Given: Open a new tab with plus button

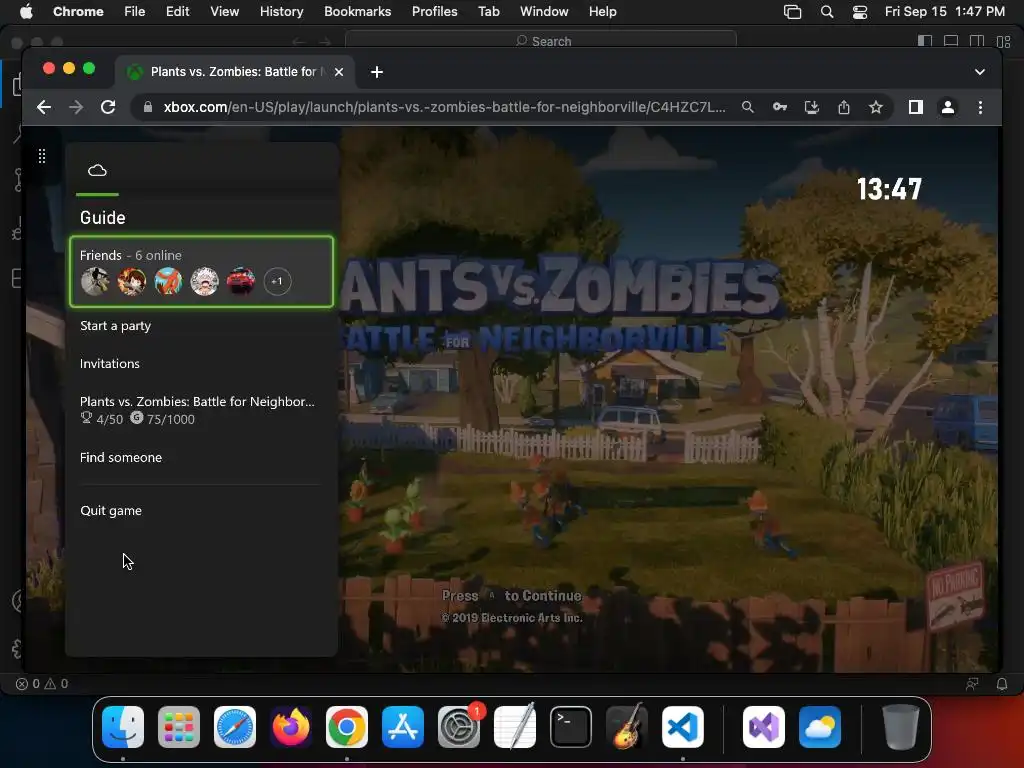Looking at the screenshot, I should pyautogui.click(x=377, y=72).
